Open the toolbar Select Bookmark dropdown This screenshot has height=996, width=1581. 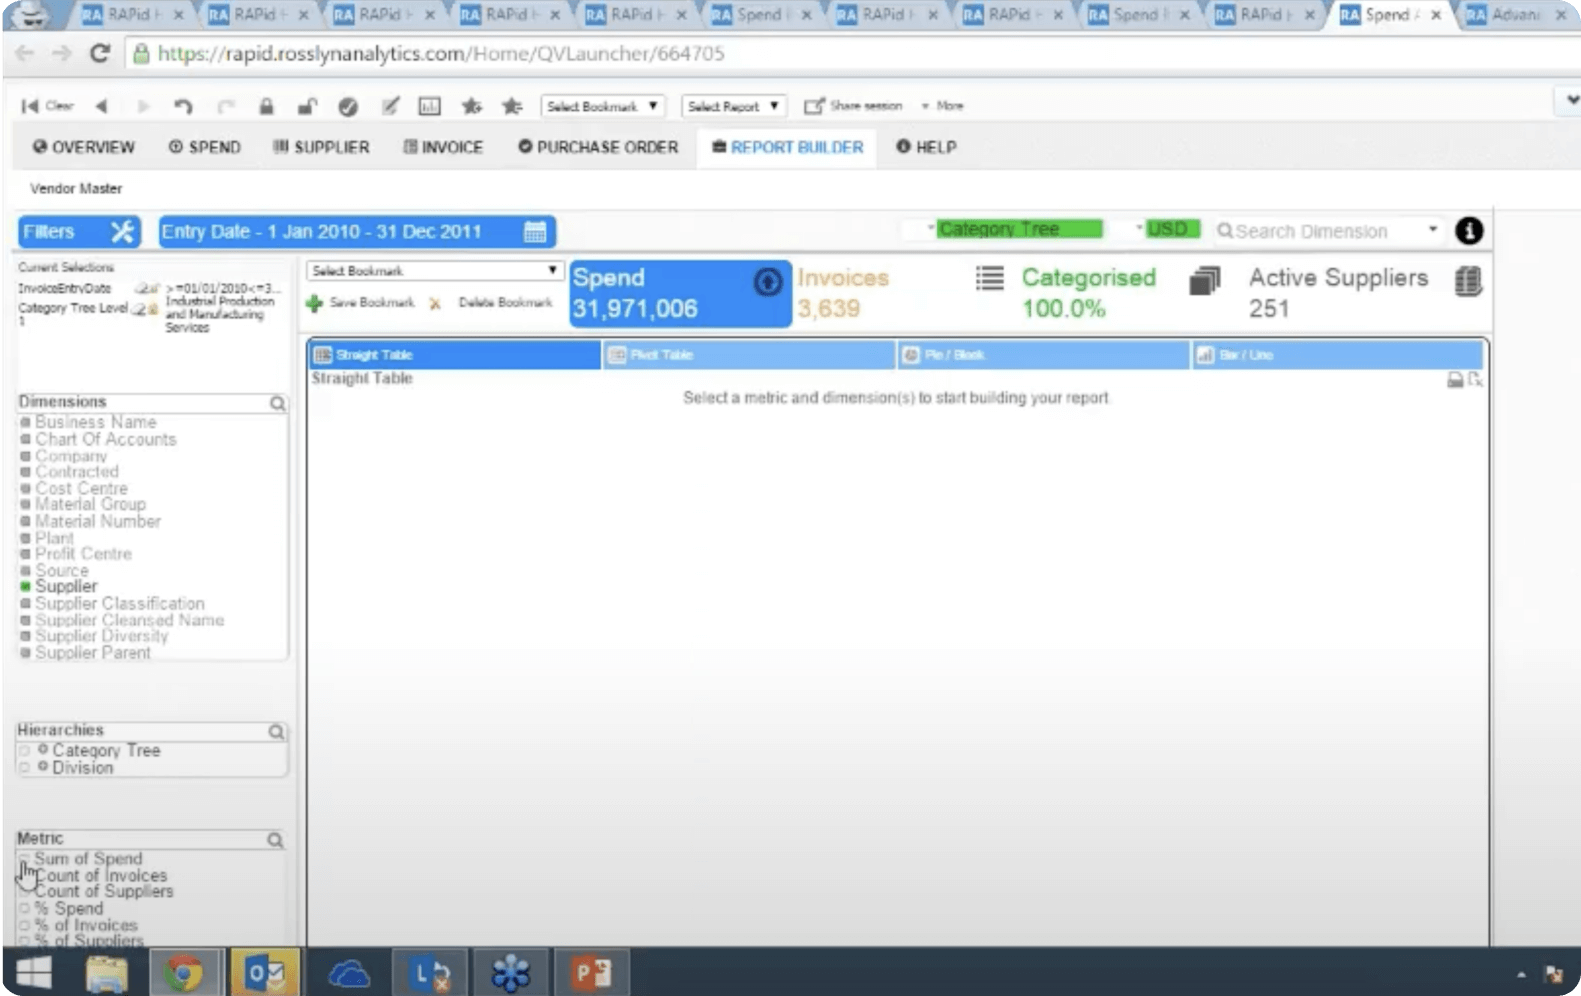602,106
